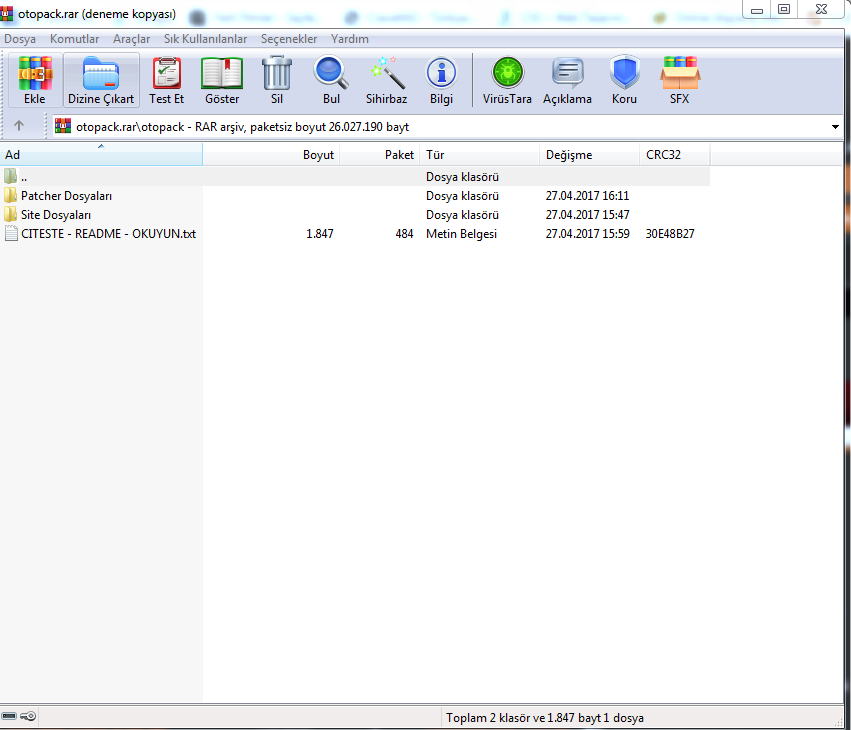This screenshot has width=851, height=730.
Task: Click the key password icon in status bar
Action: (28, 716)
